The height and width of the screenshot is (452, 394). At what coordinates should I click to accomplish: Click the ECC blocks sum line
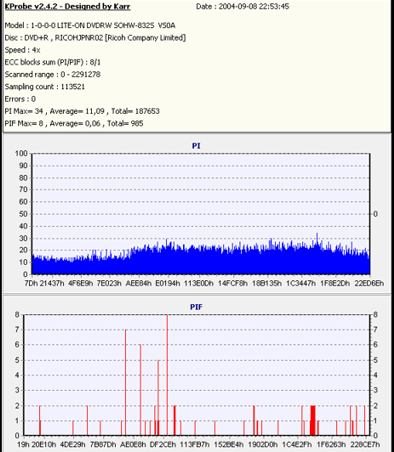53,62
